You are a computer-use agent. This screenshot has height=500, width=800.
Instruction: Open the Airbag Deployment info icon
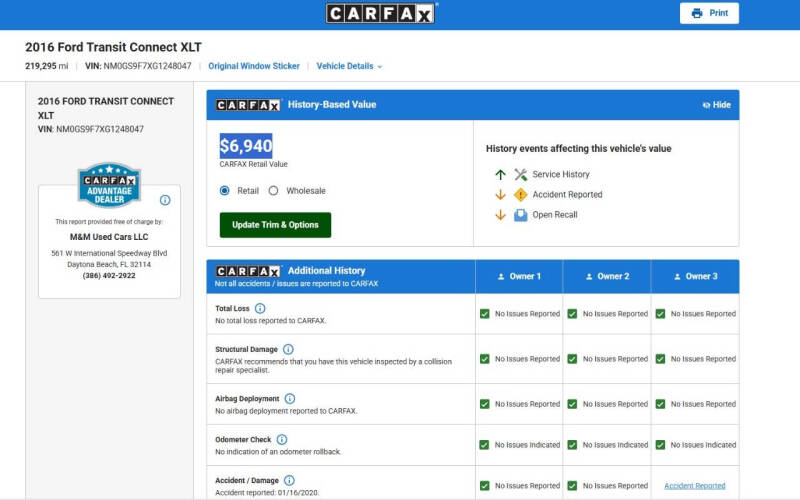click(x=290, y=398)
